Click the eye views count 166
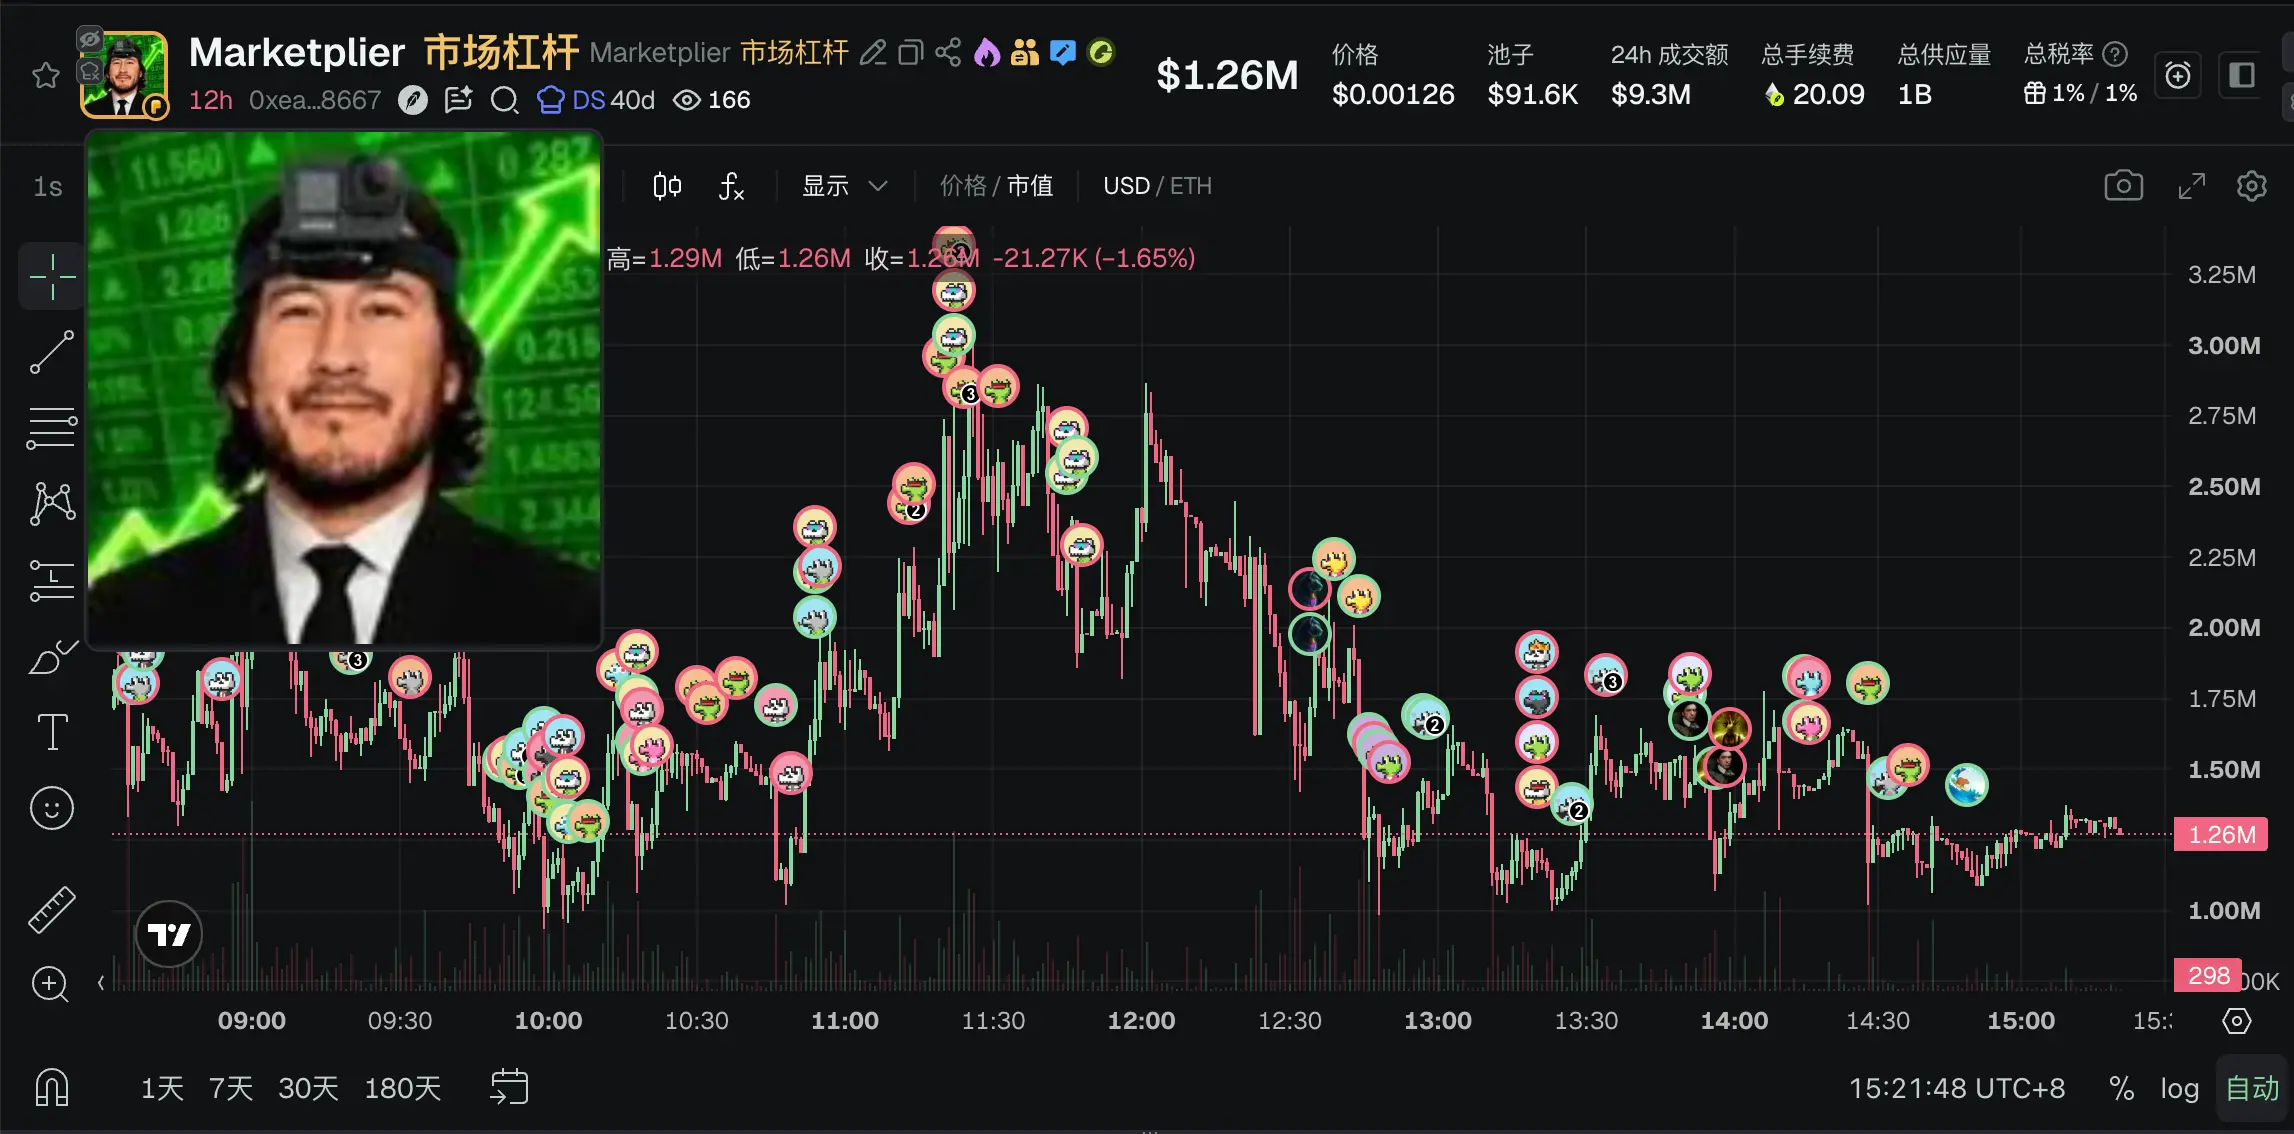 (x=711, y=100)
